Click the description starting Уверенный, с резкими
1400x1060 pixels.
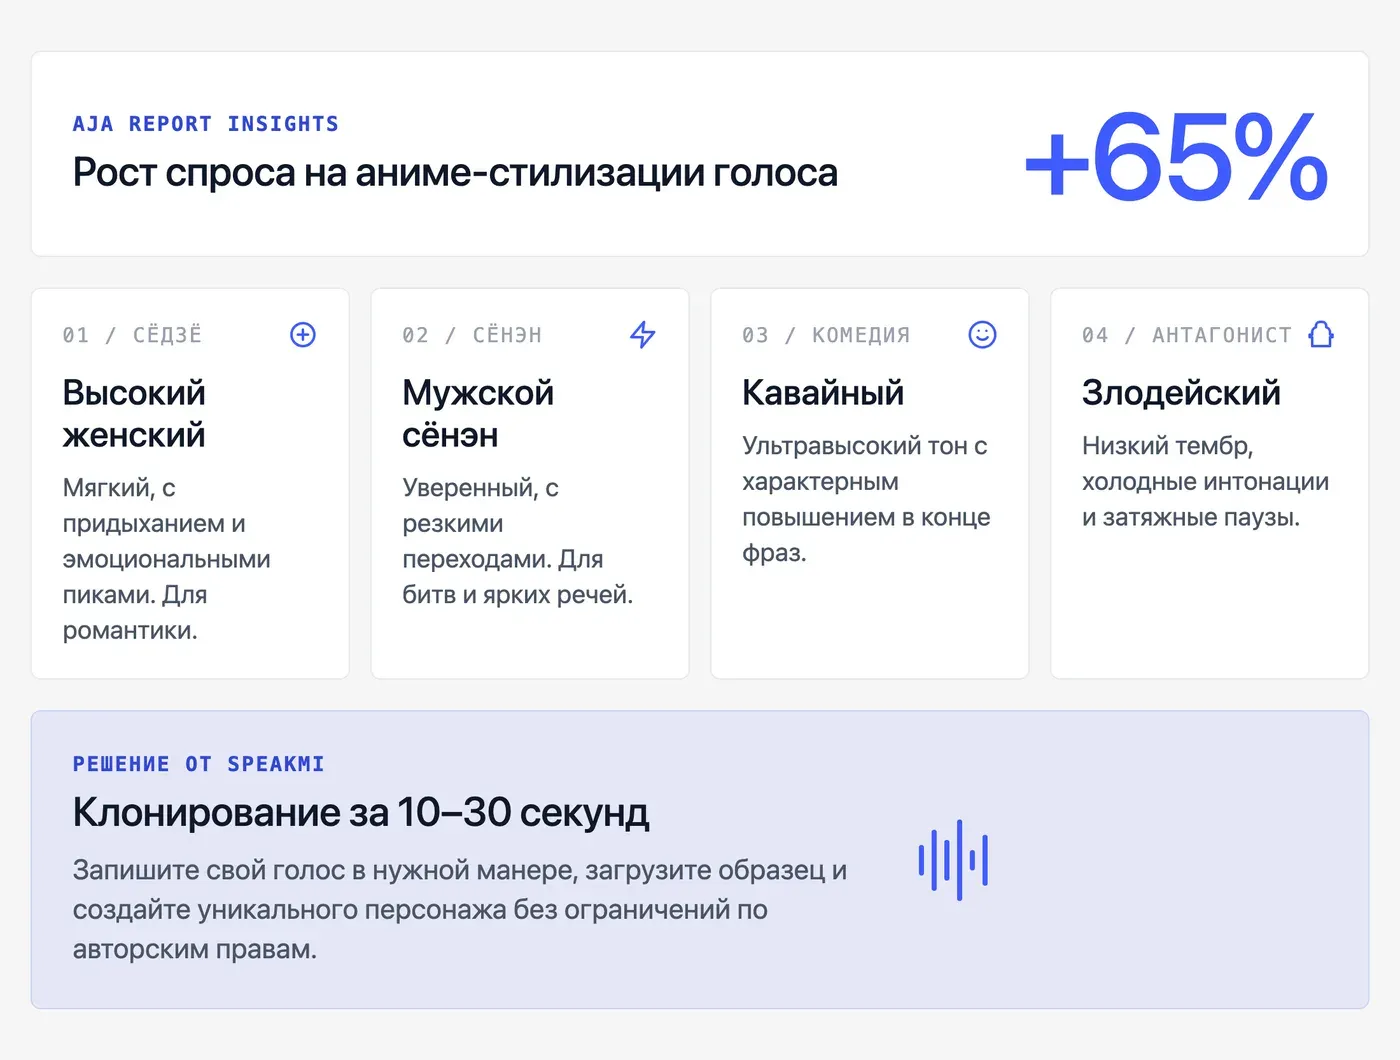coord(518,541)
